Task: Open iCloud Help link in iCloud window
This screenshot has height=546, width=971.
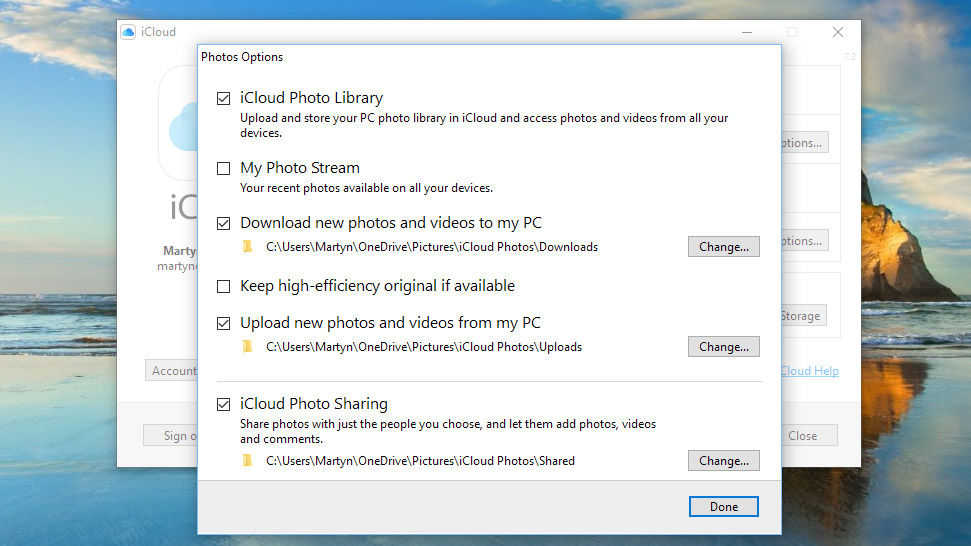Action: pyautogui.click(x=810, y=371)
